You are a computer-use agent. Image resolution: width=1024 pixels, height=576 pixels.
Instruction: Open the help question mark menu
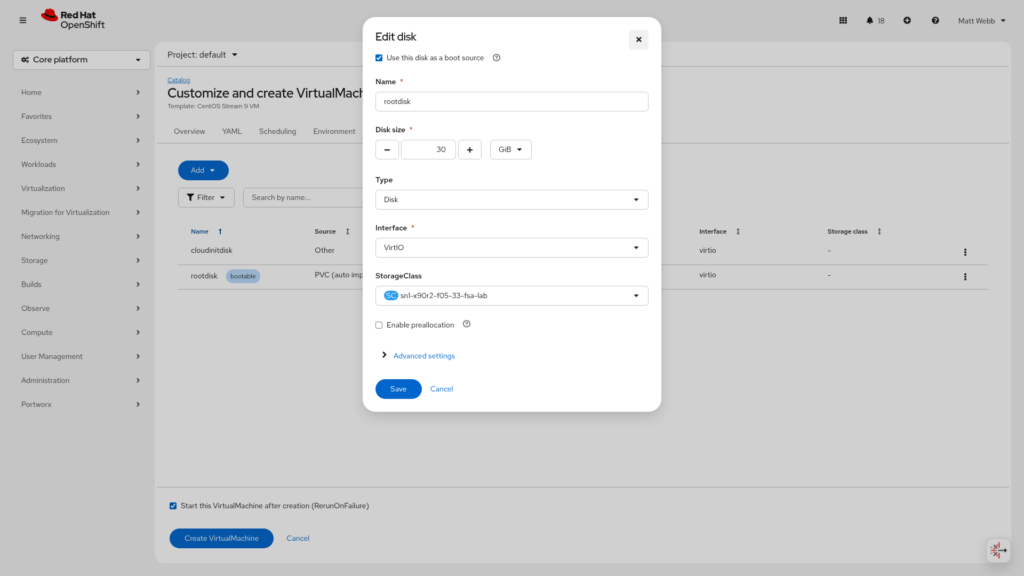point(935,20)
